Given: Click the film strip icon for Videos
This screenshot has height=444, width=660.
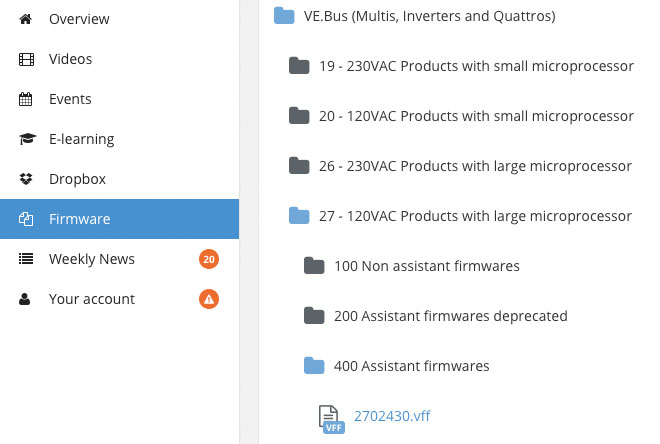Looking at the screenshot, I should tap(26, 59).
